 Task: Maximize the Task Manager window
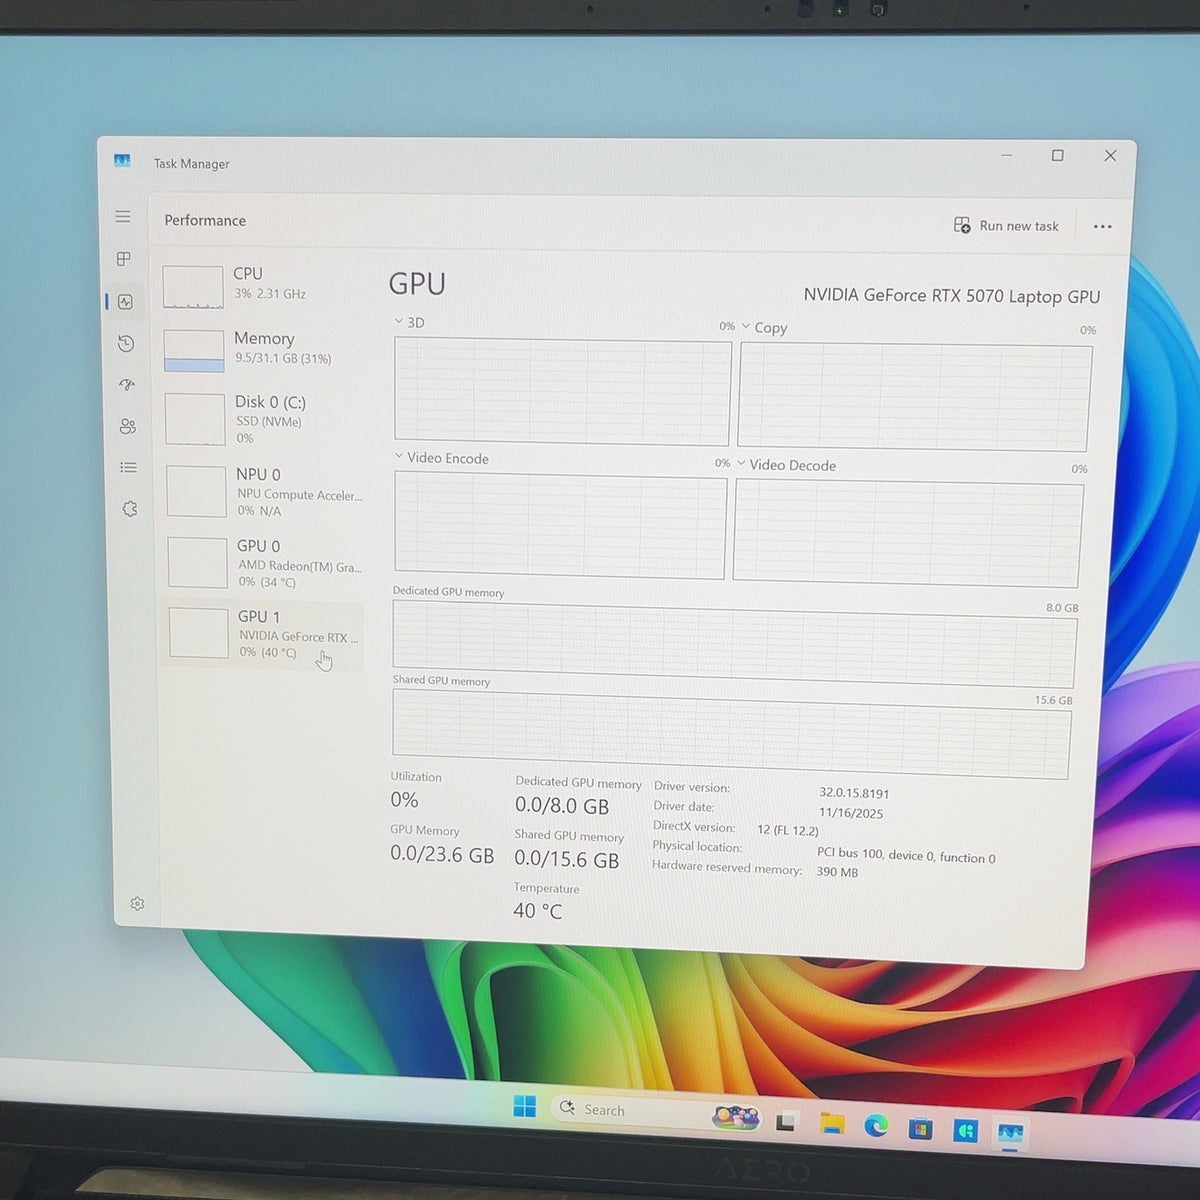1057,155
